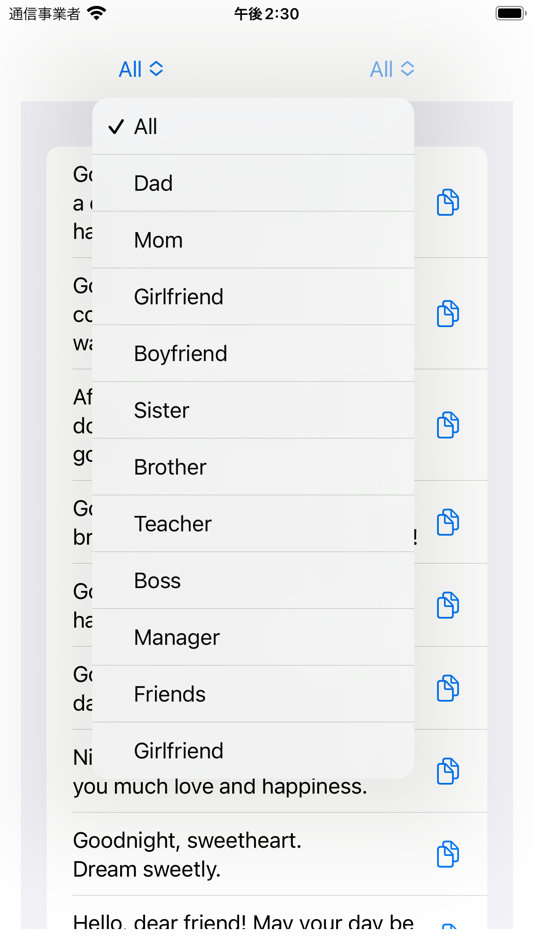Tap the copy icon beside the Sister row
Viewport: 534px width, 950px height.
(448, 424)
